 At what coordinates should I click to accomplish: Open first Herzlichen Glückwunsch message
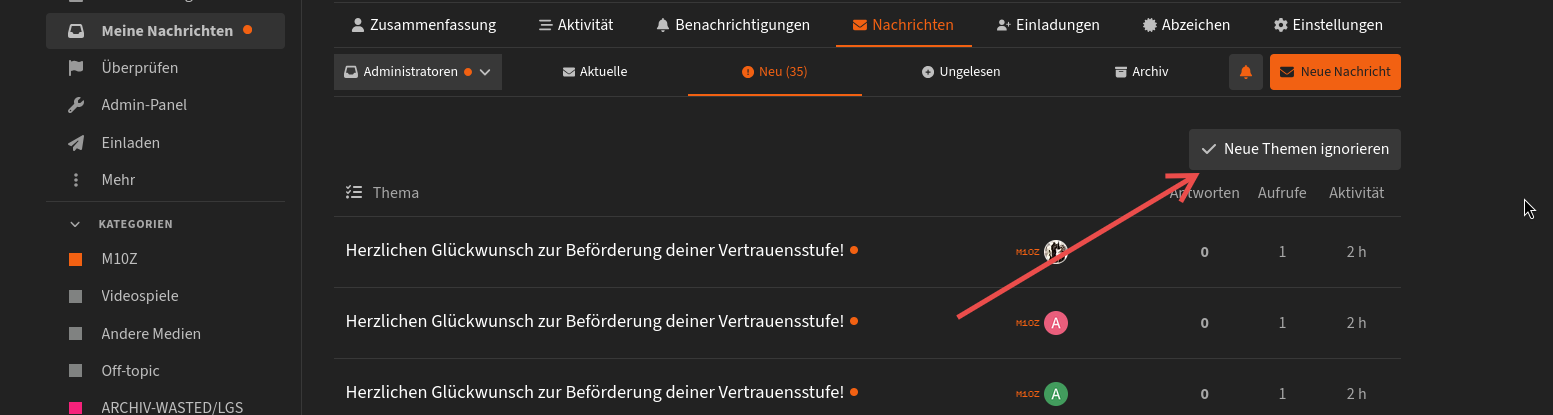pos(594,251)
